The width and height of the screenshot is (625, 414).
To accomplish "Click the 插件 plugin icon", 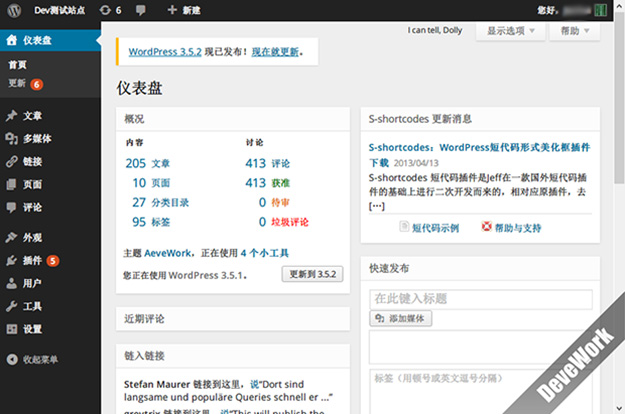I will pos(12,261).
